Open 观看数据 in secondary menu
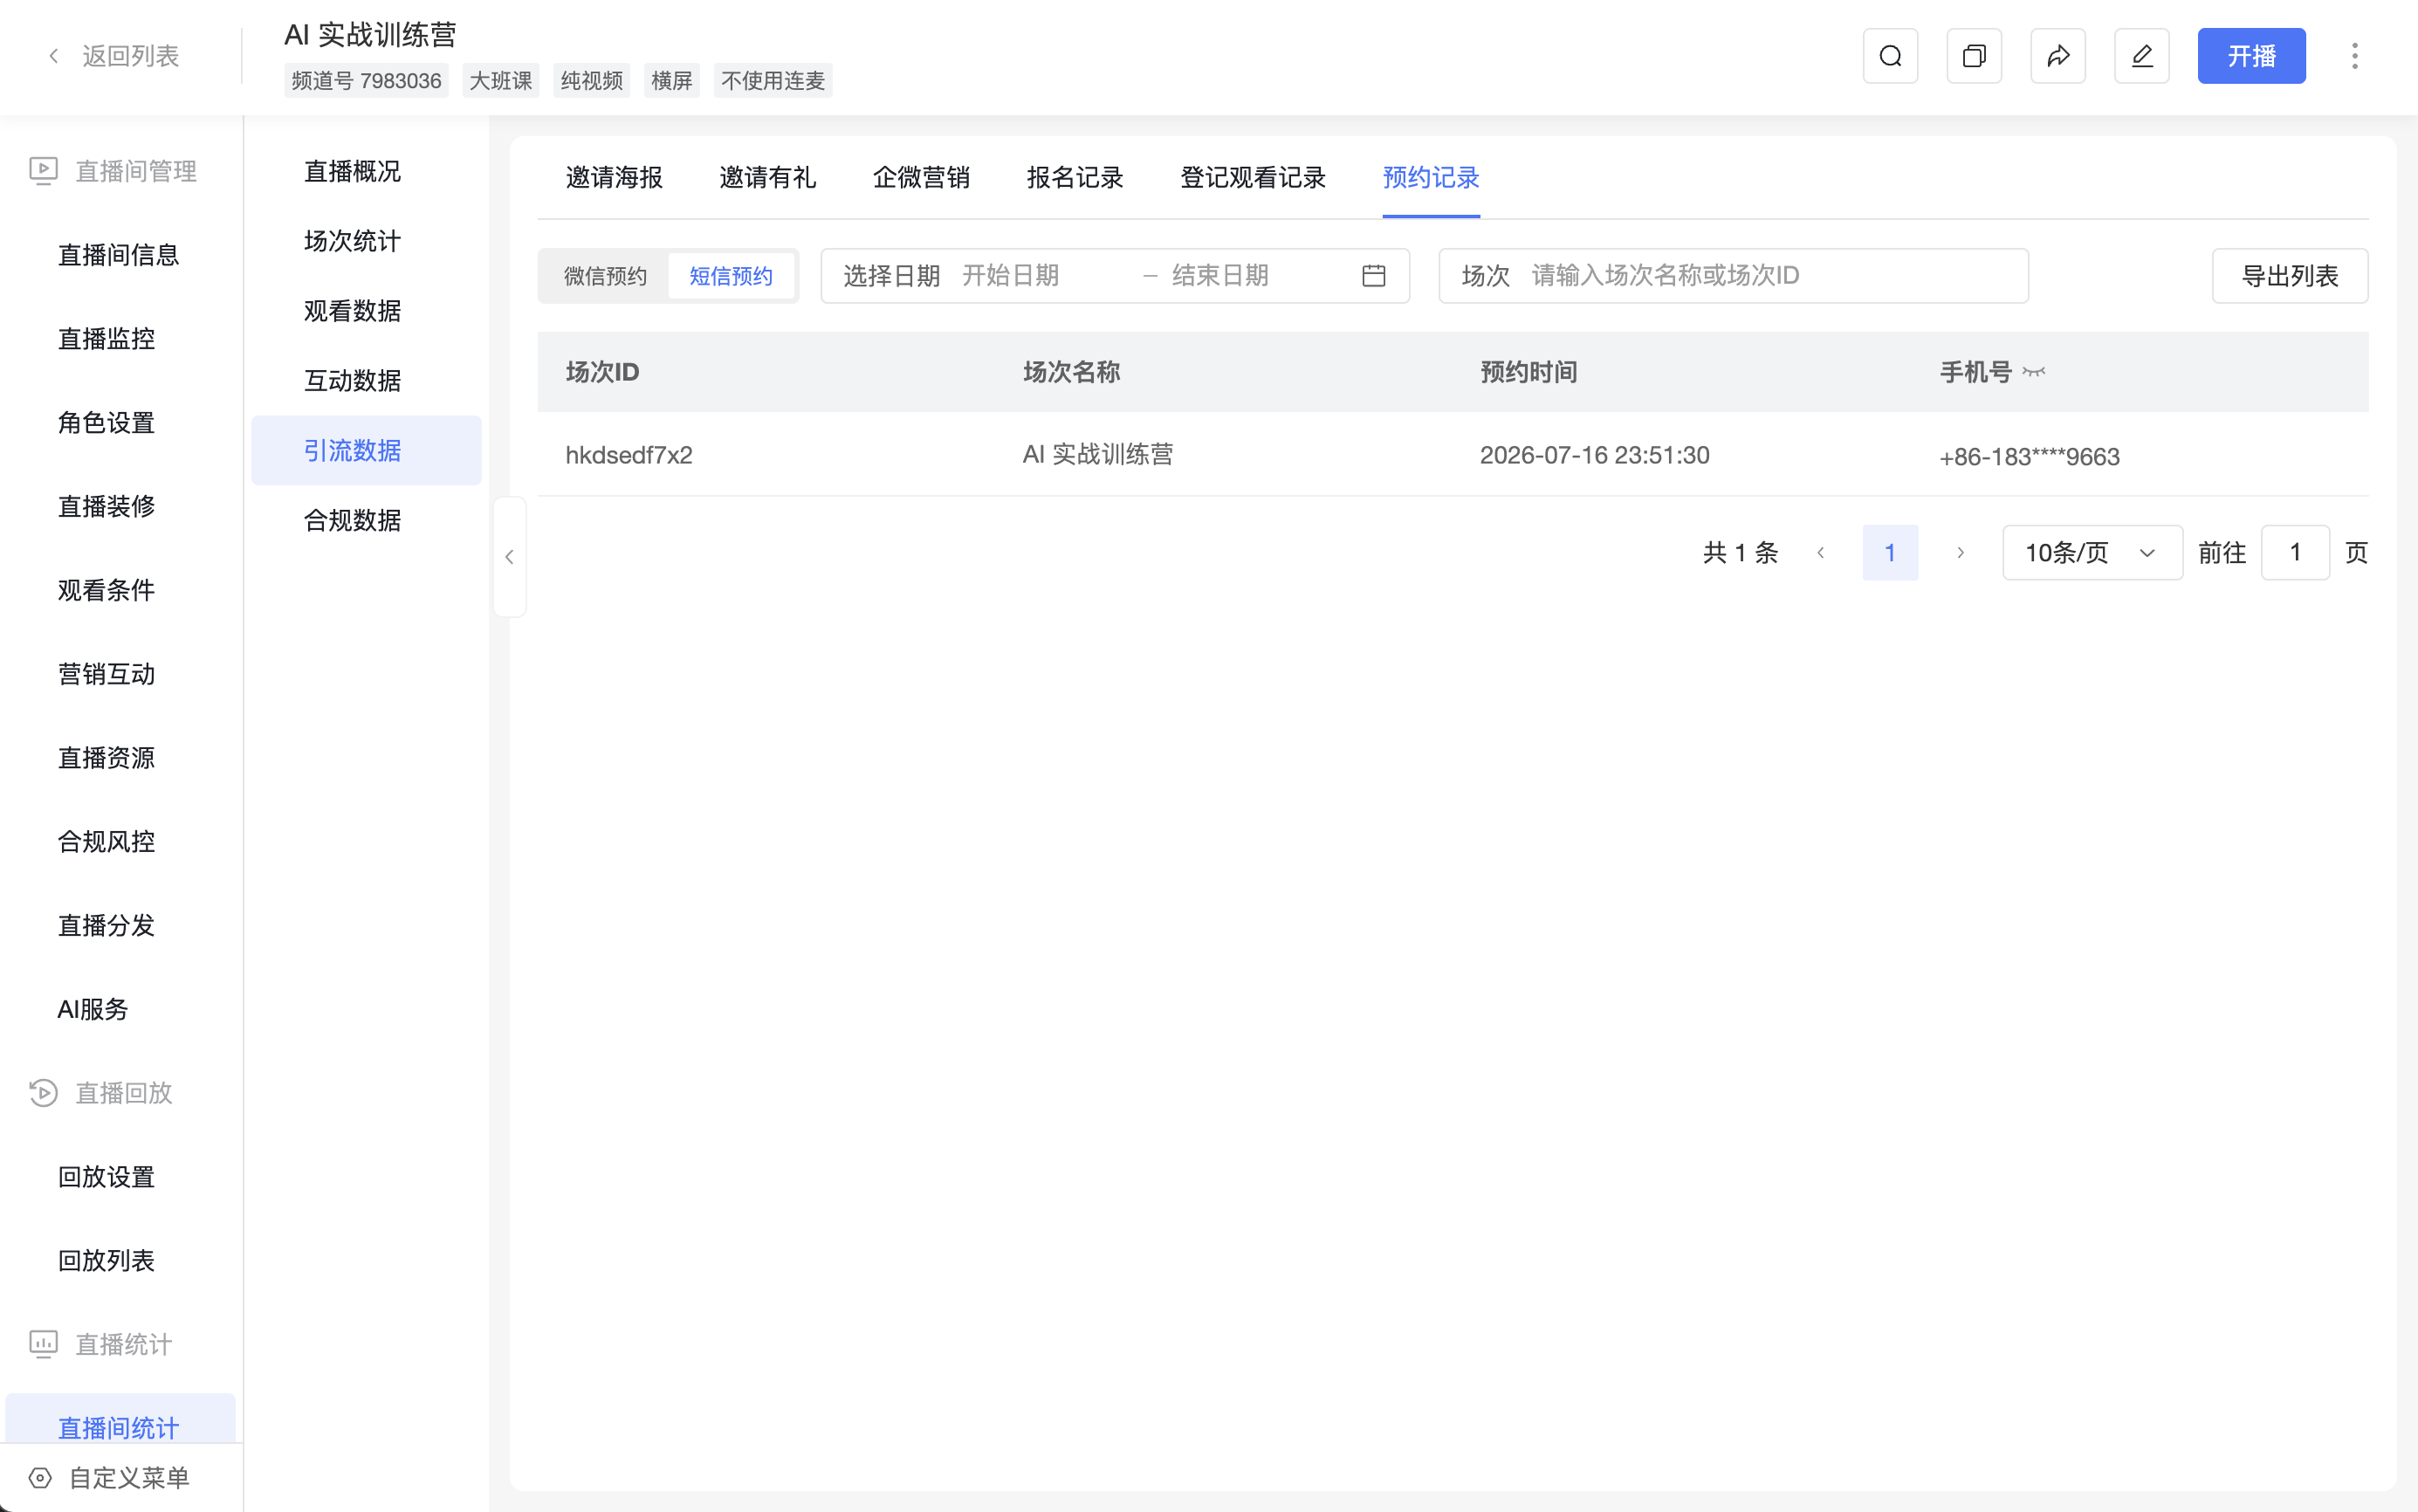 pyautogui.click(x=366, y=311)
